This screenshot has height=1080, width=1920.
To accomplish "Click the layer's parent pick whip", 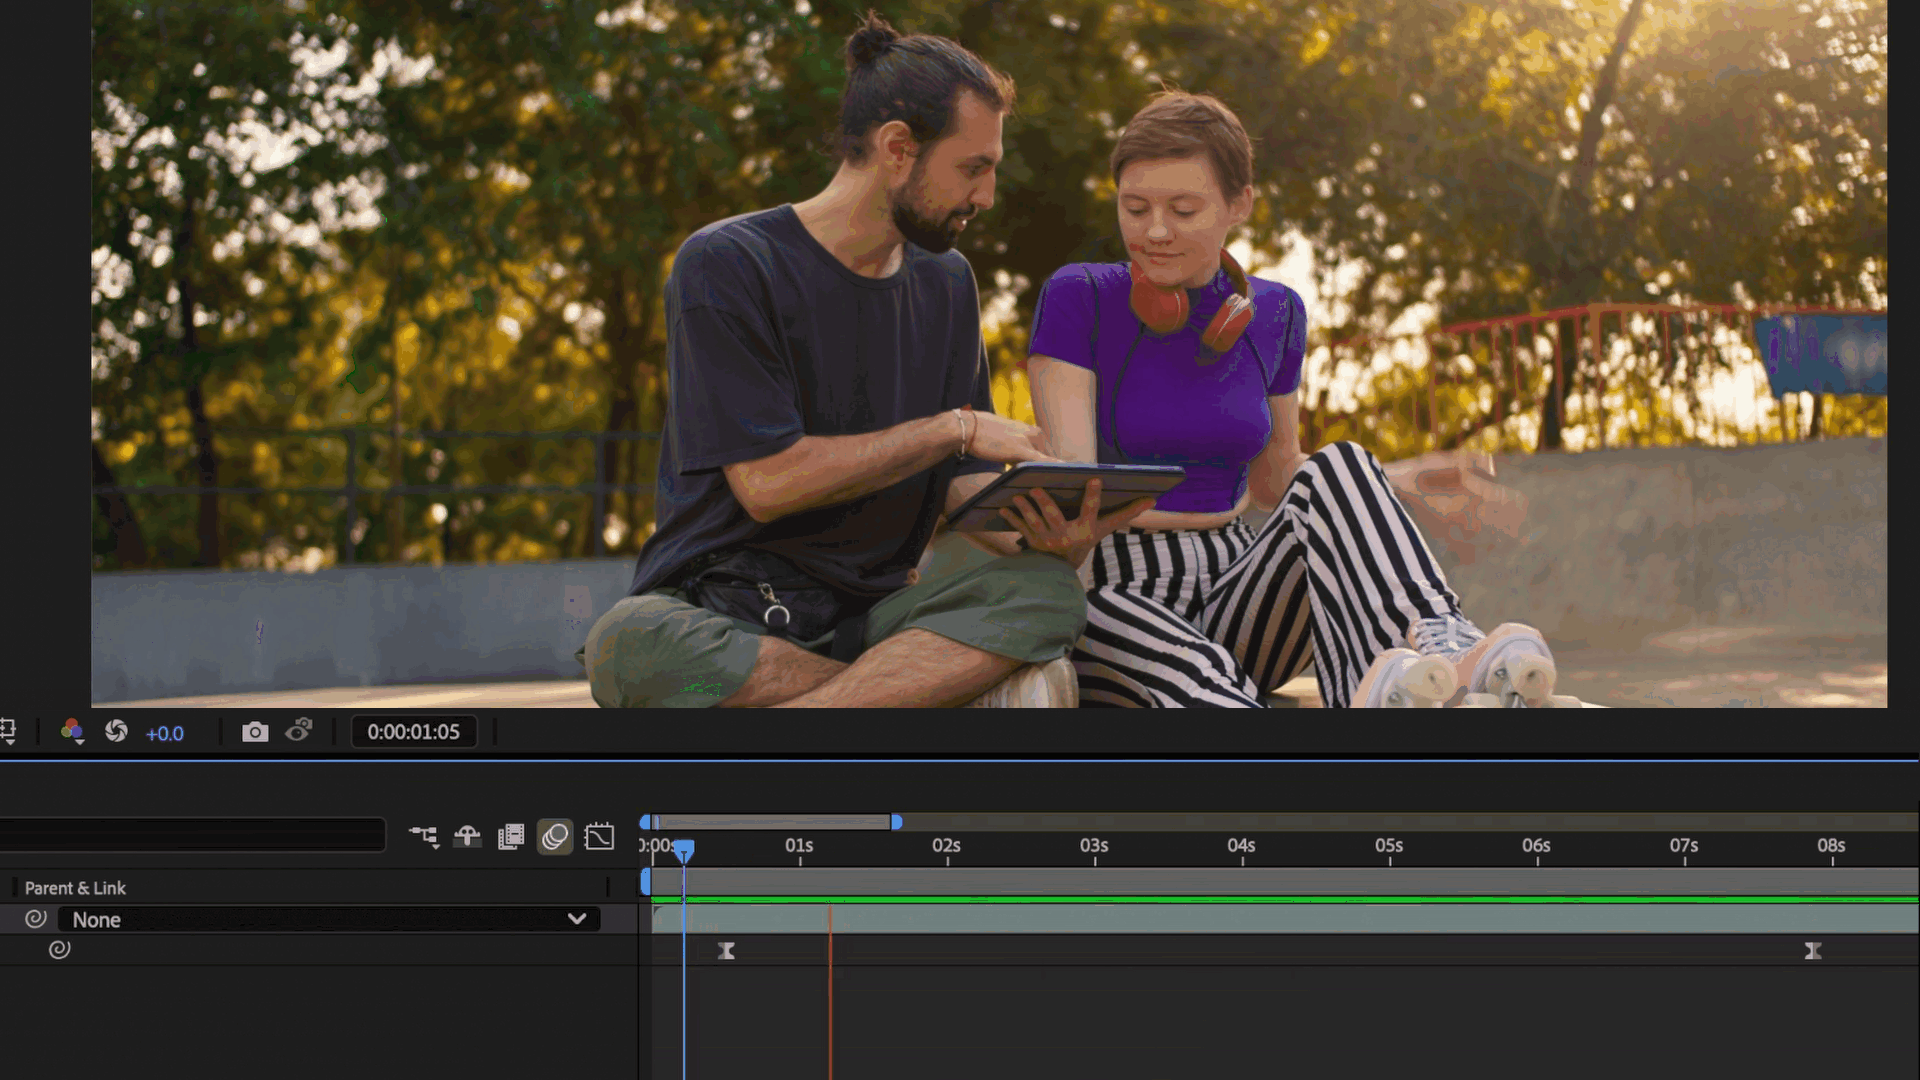I will (x=36, y=919).
